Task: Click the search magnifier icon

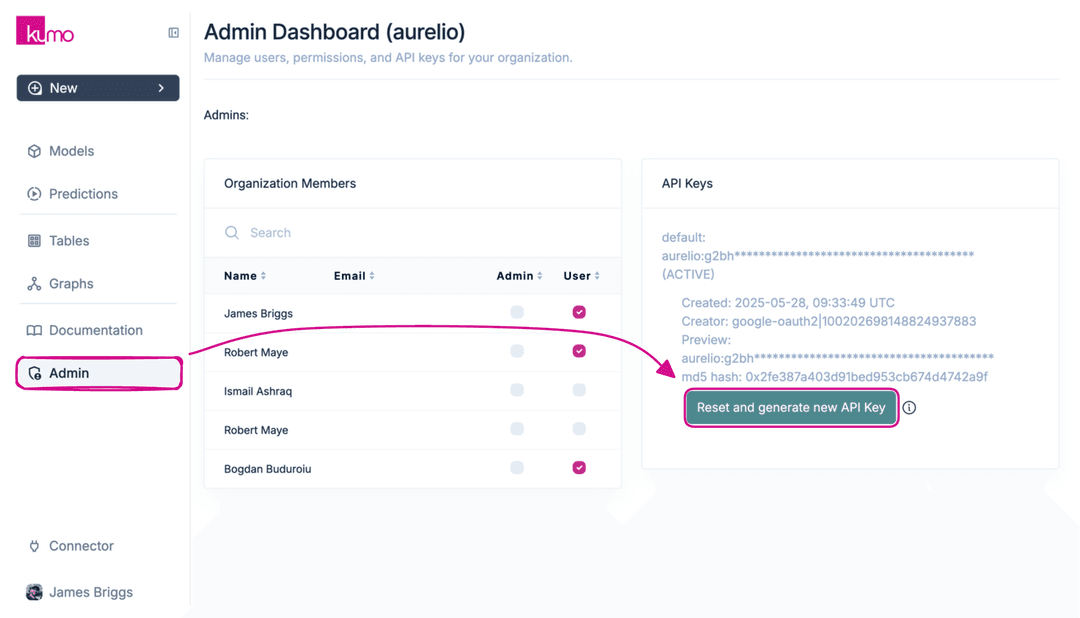Action: pyautogui.click(x=232, y=232)
